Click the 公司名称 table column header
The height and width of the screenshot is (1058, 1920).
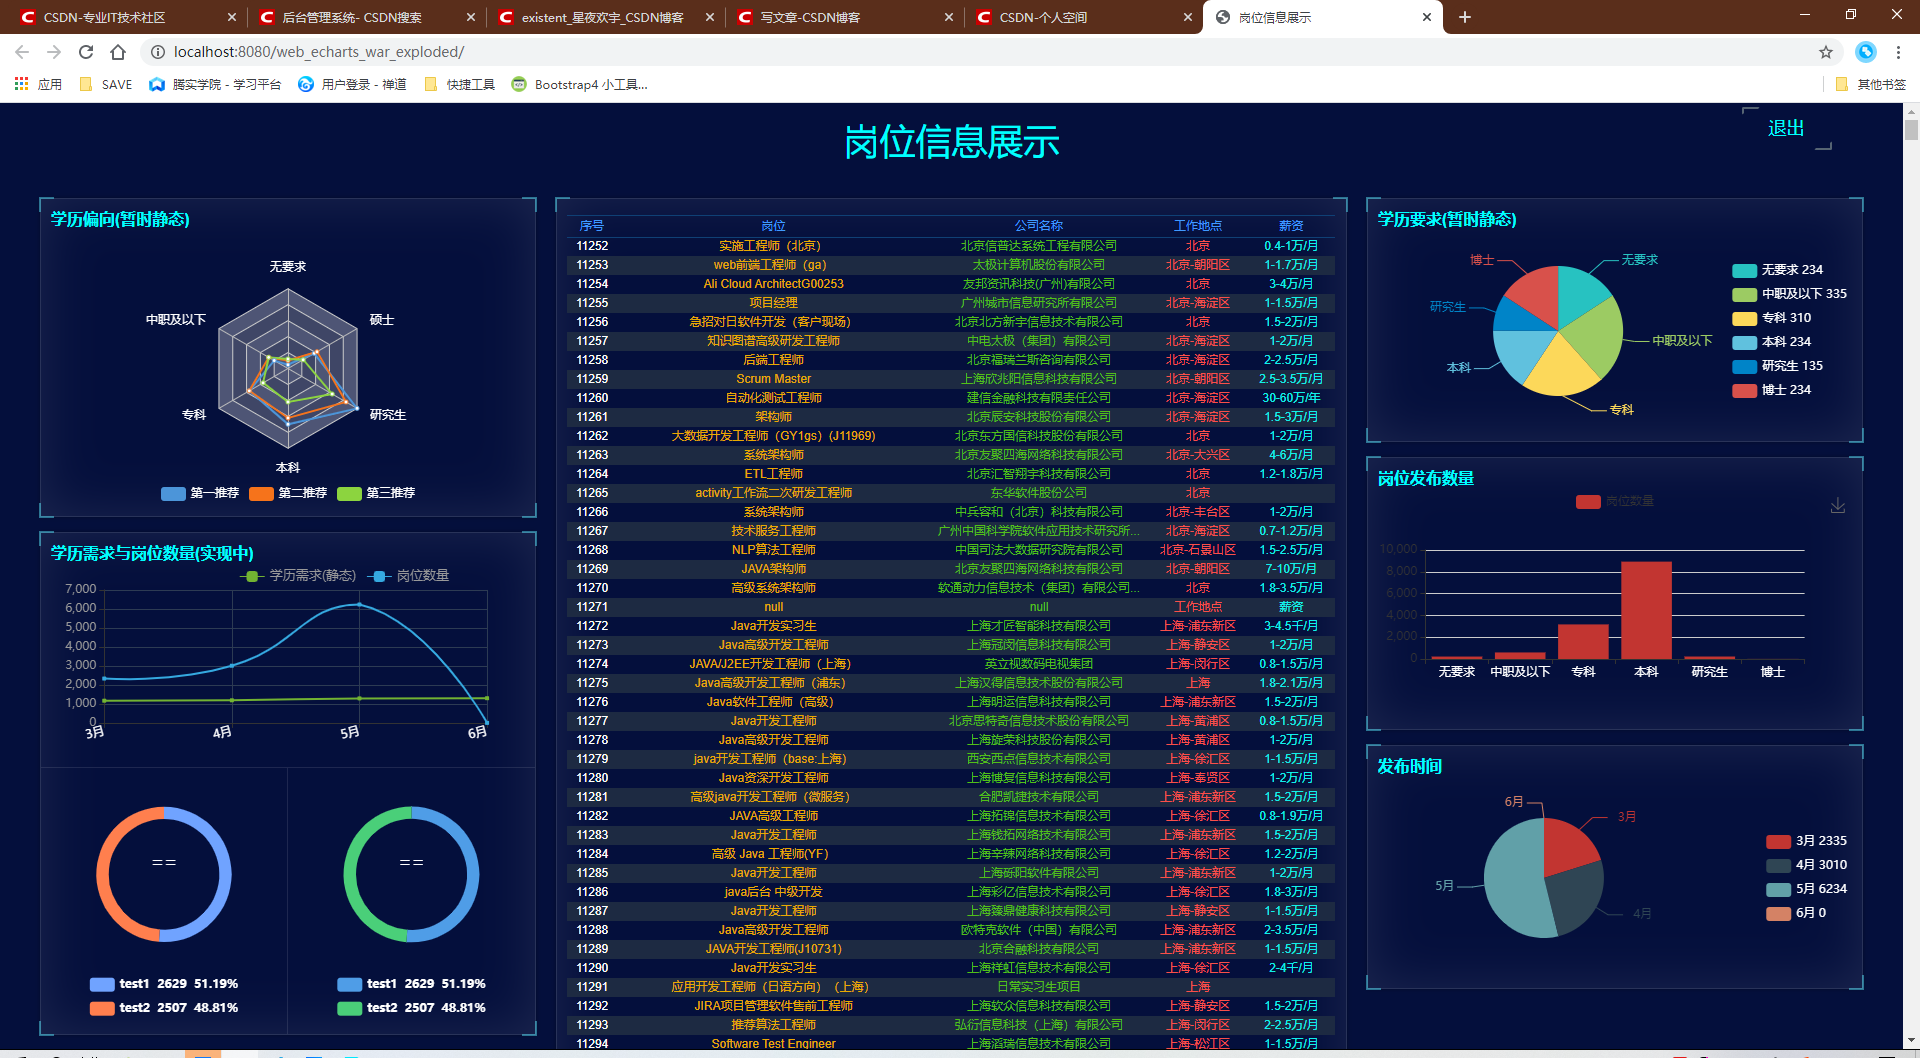point(1039,226)
